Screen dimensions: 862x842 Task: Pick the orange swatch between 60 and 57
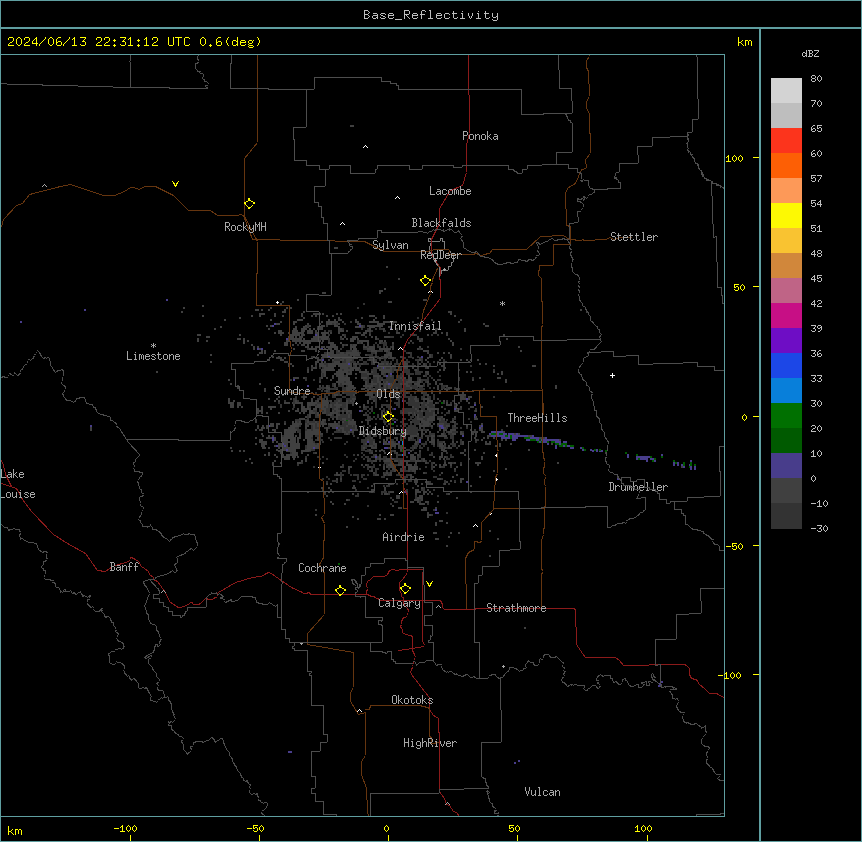786,165
